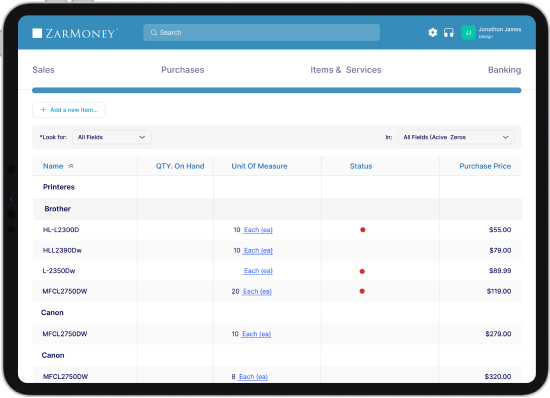Open MFCL2750DW item priced $320.00

(65, 377)
